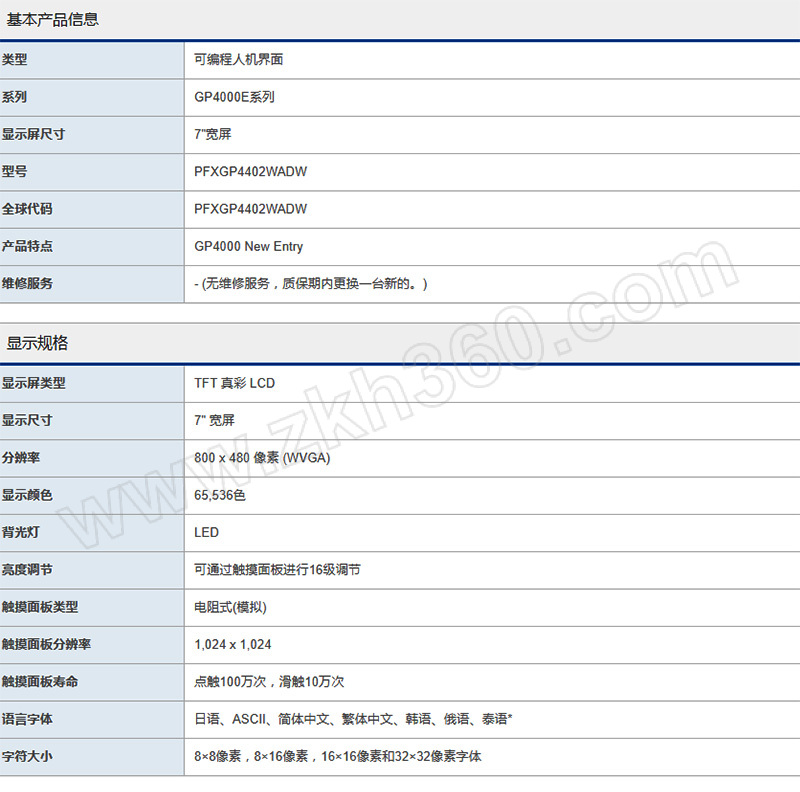Click the 亮度调节 label cell

coord(92,570)
